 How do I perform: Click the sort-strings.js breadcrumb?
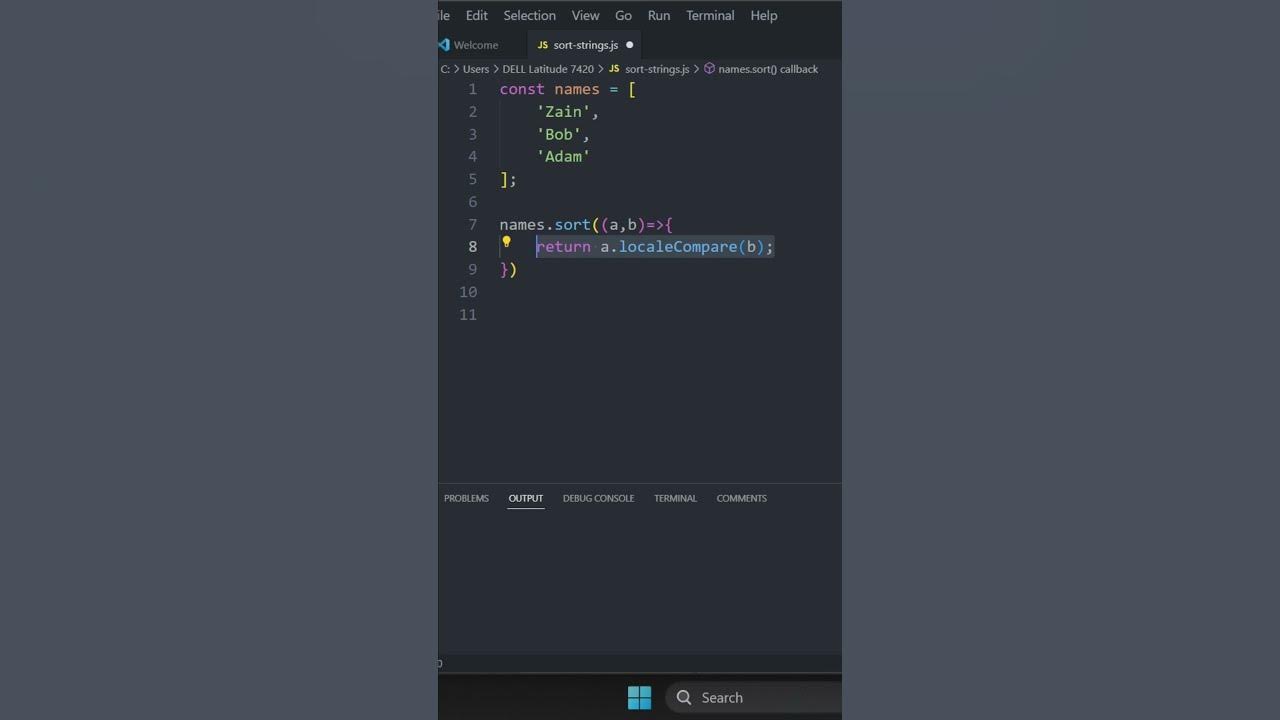[656, 69]
